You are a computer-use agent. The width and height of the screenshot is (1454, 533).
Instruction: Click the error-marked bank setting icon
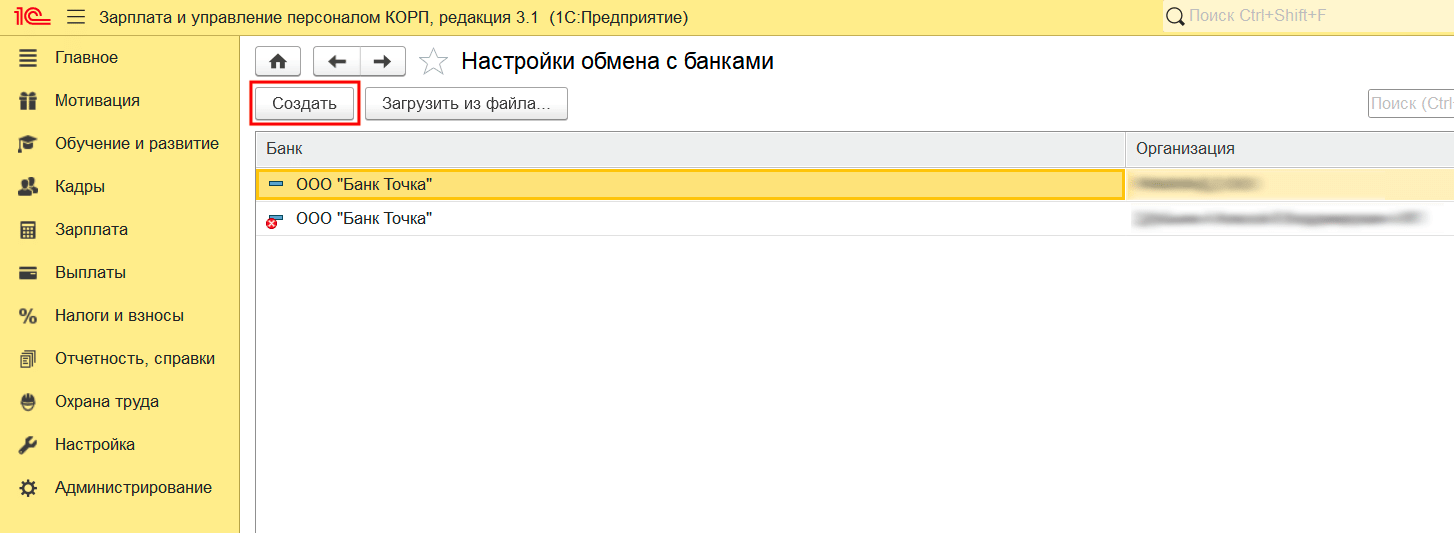click(x=272, y=220)
